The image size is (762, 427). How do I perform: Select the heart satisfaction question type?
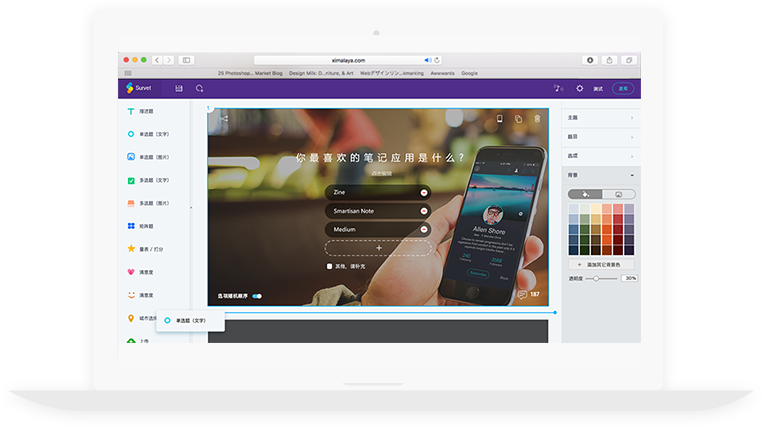pyautogui.click(x=140, y=272)
